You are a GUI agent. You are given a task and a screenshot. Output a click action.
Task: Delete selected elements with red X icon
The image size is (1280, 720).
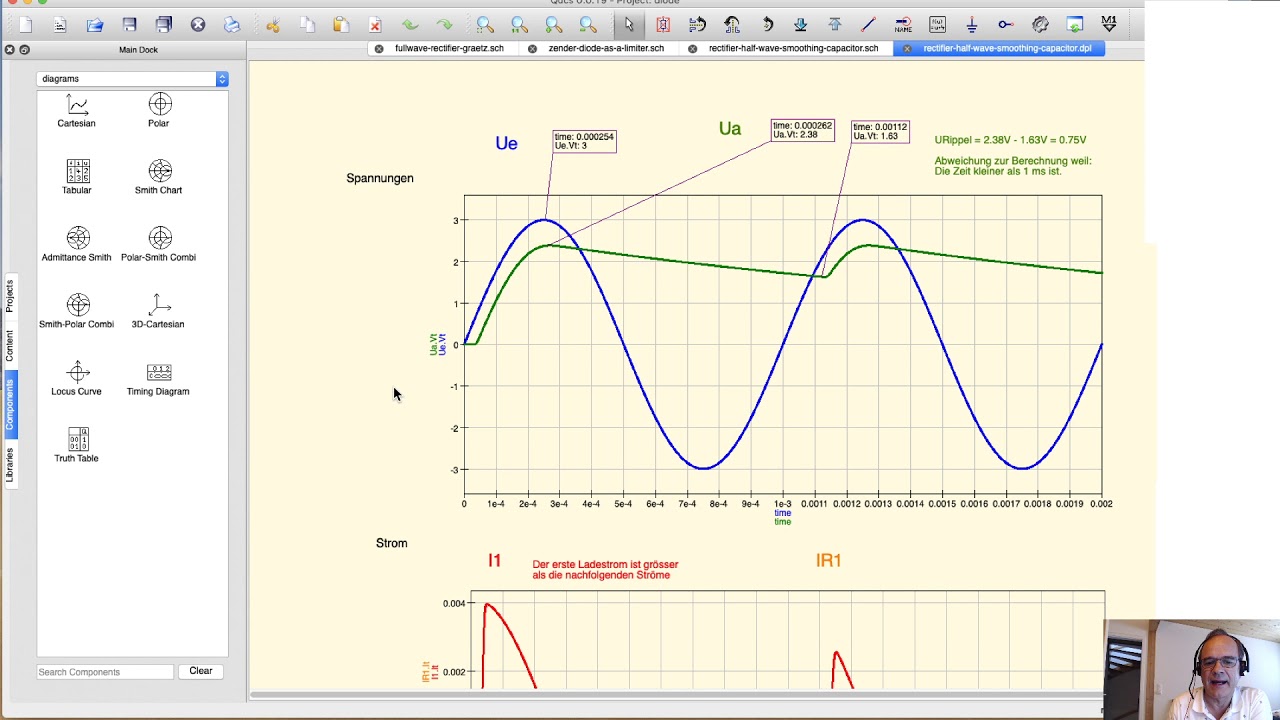click(x=375, y=25)
